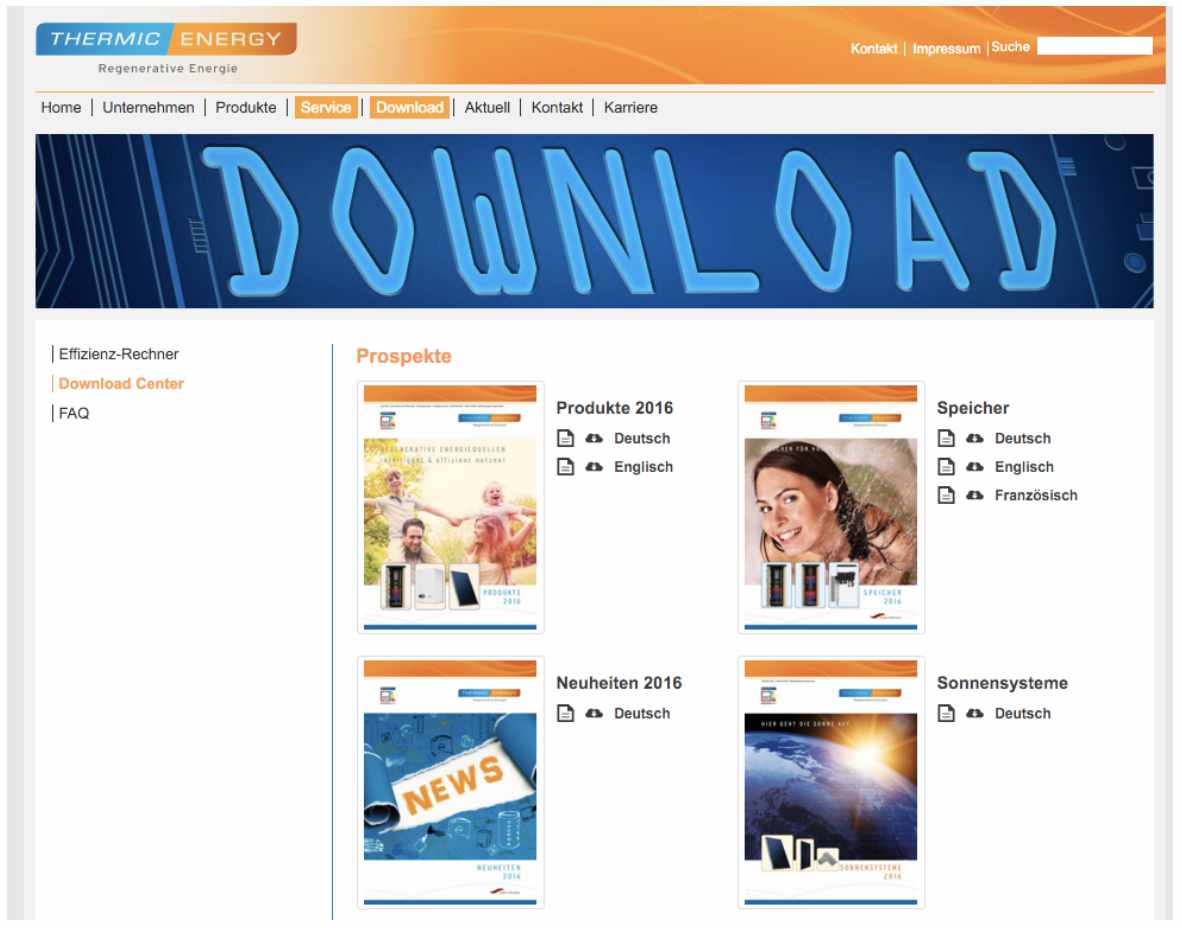Open the Home menu item
The width and height of the screenshot is (1182, 928).
click(x=61, y=108)
